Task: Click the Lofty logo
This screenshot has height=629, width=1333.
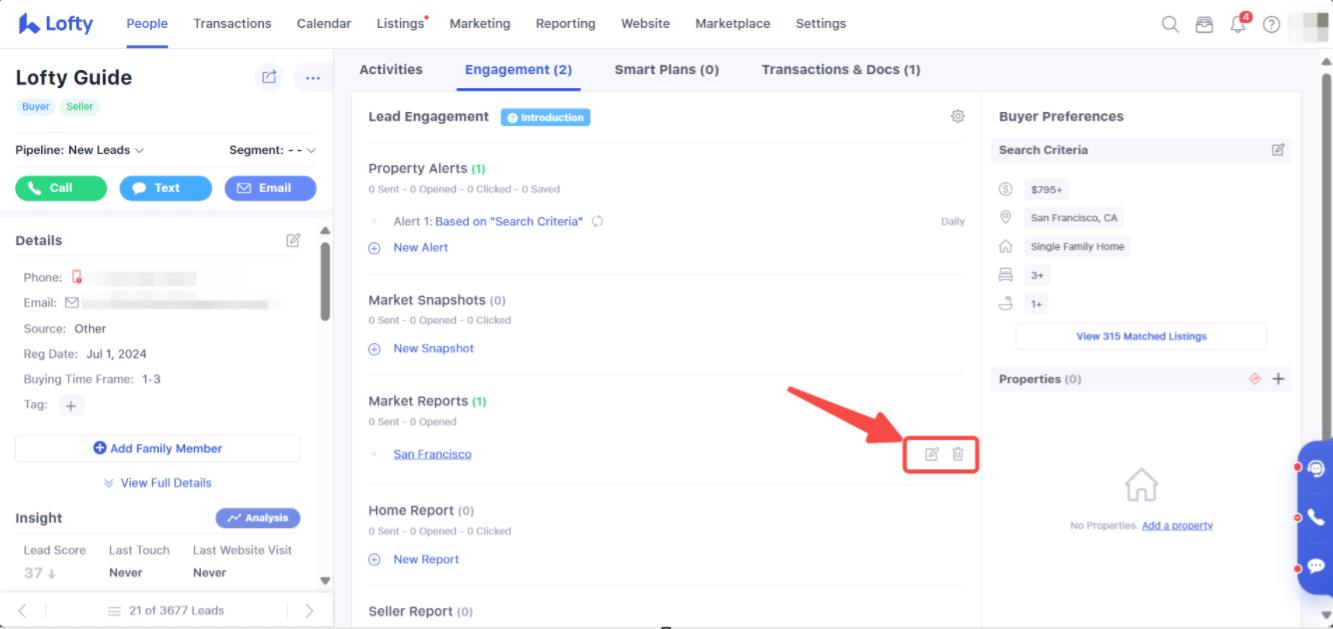Action: pyautogui.click(x=56, y=24)
